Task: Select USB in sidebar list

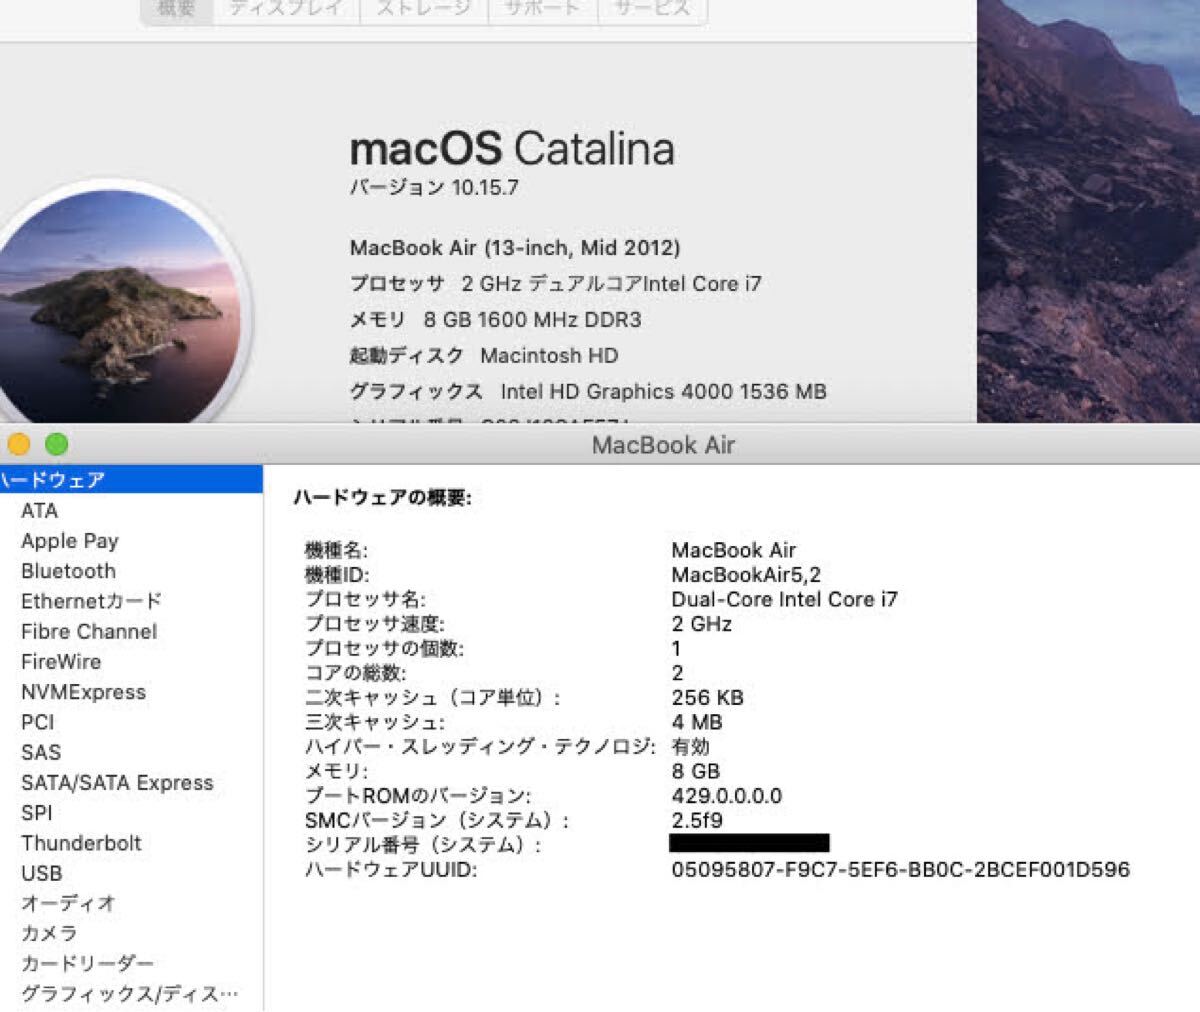Action: (x=42, y=873)
